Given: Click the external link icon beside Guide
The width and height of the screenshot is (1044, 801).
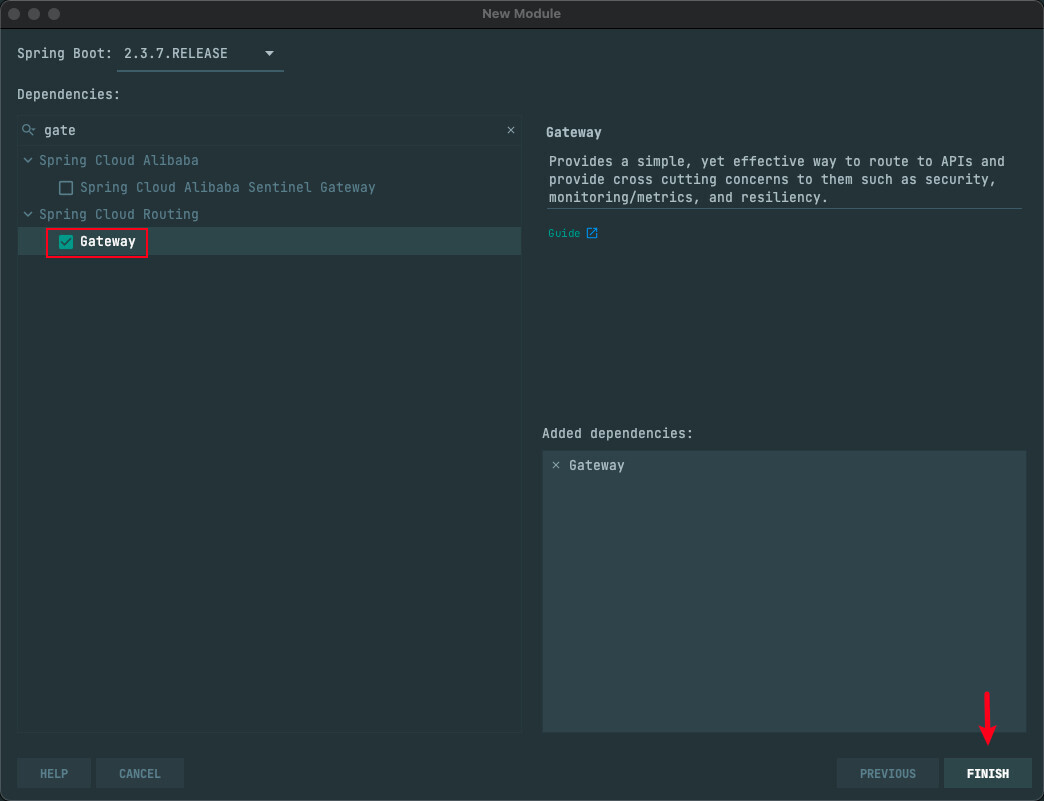Looking at the screenshot, I should [592, 233].
